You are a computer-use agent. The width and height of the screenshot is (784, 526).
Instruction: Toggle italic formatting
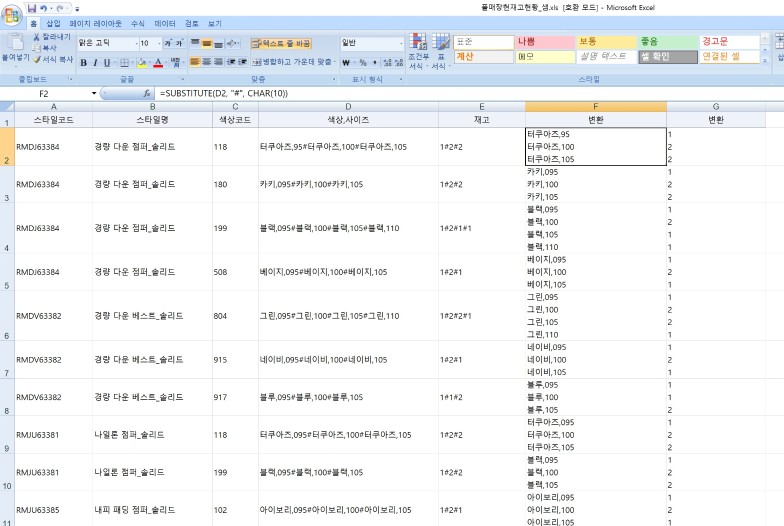point(95,62)
